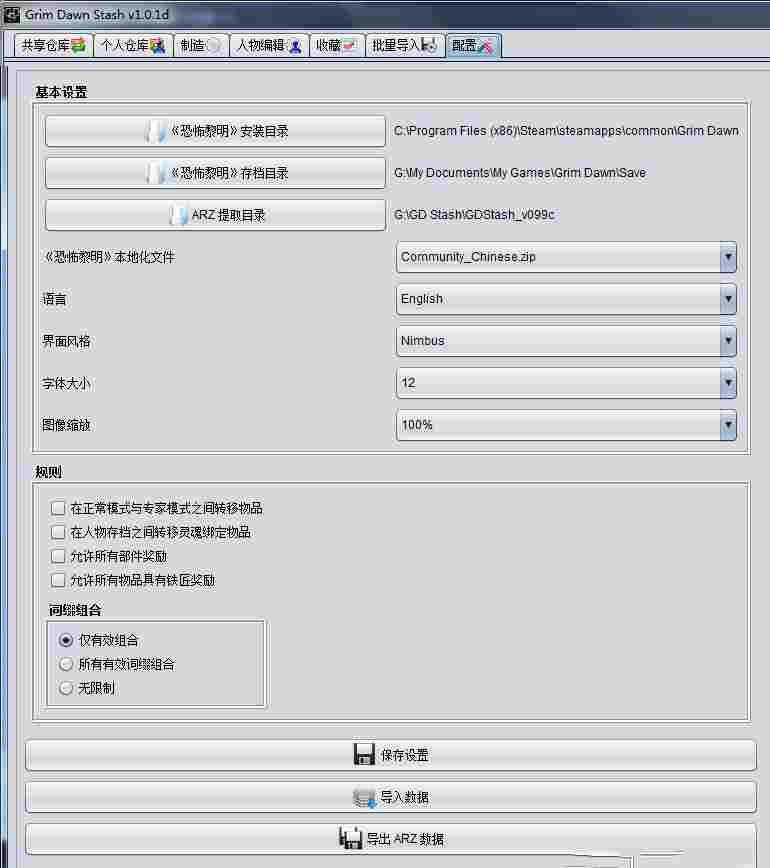Open the 语言 dropdown showing English
Viewport: 770px width, 868px height.
[x=566, y=299]
